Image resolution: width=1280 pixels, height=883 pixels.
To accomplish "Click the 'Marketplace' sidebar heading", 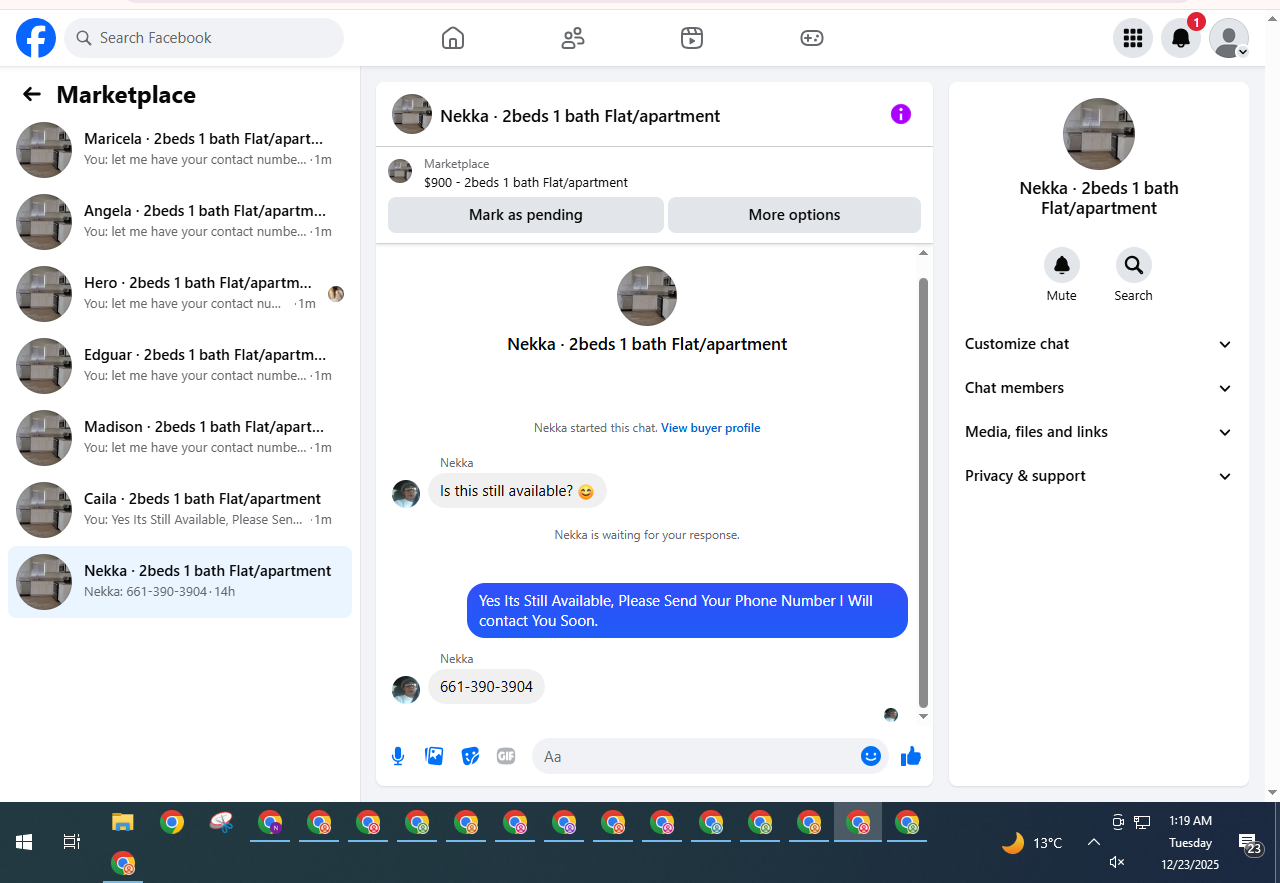I will (x=126, y=95).
